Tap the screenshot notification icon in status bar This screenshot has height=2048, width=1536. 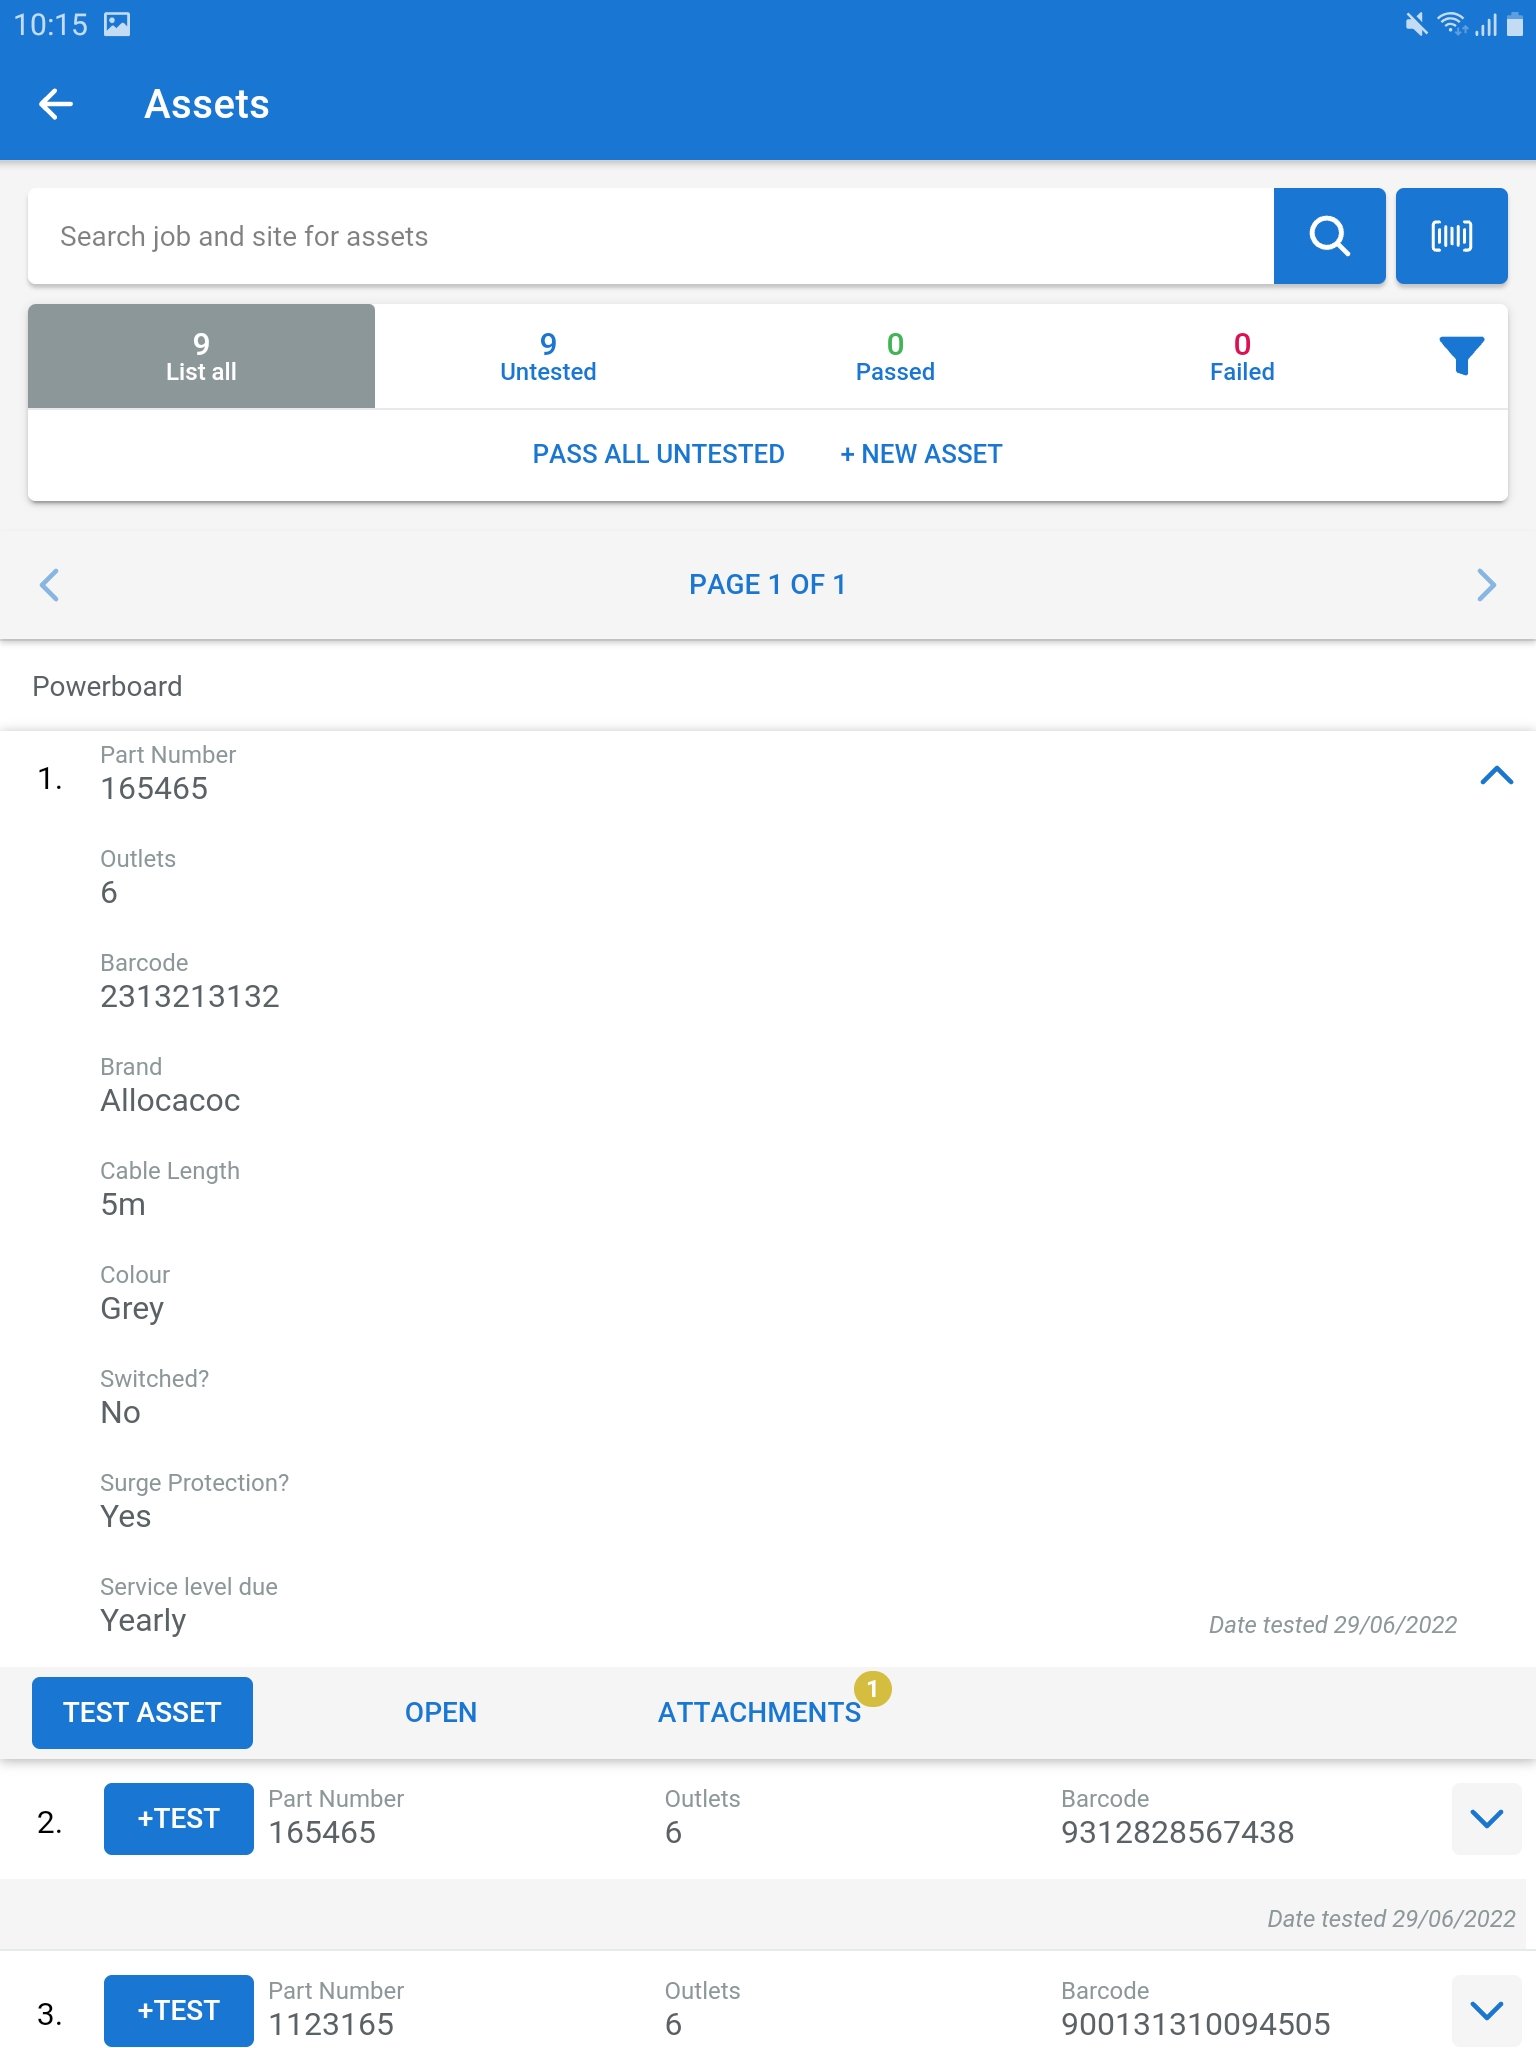pos(117,24)
